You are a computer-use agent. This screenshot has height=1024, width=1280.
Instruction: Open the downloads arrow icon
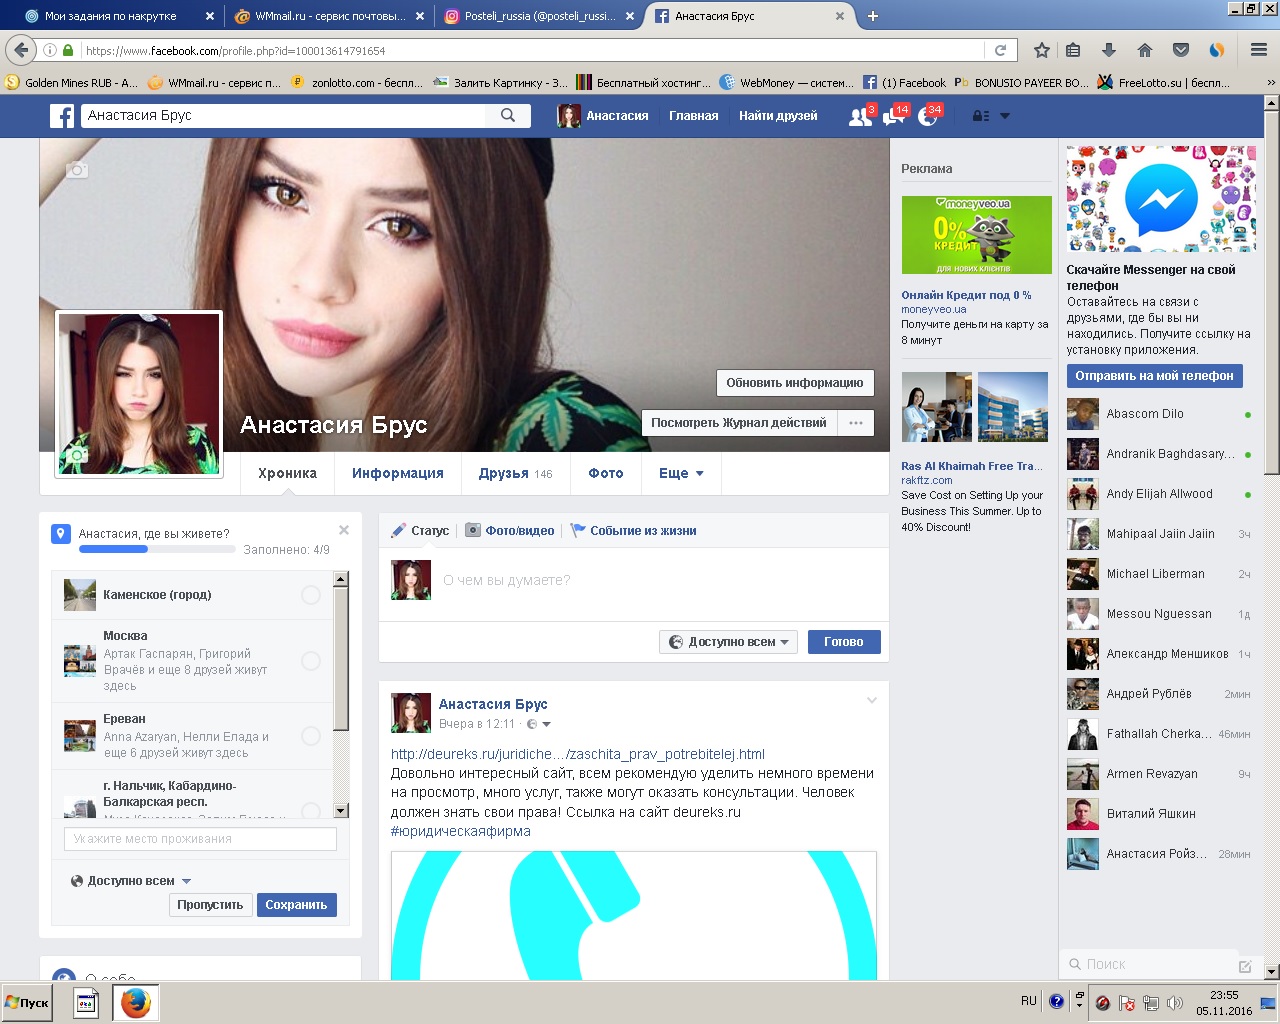pos(1109,50)
